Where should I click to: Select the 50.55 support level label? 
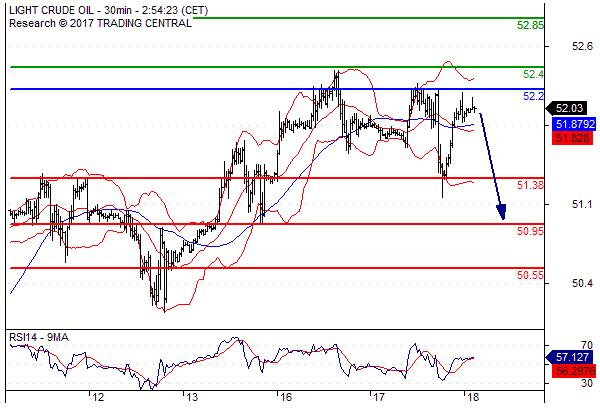[530, 275]
